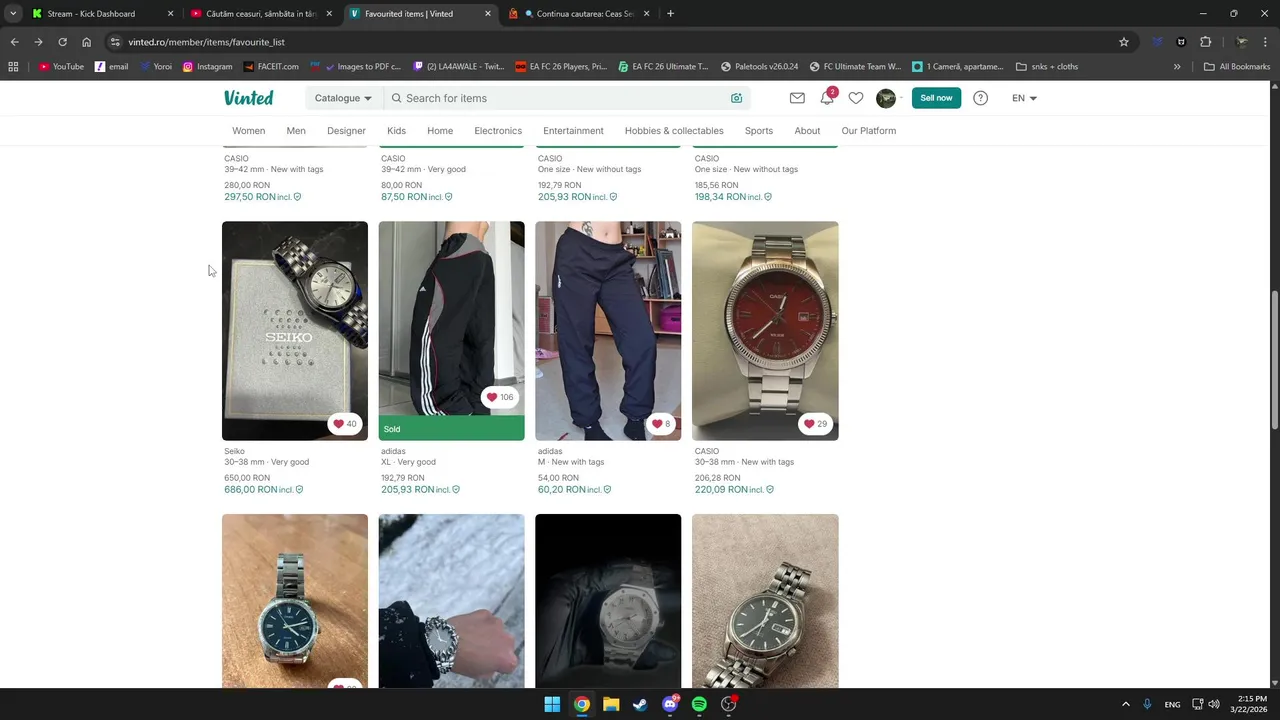The image size is (1280, 720).
Task: Open the help question mark icon
Action: coord(980,98)
